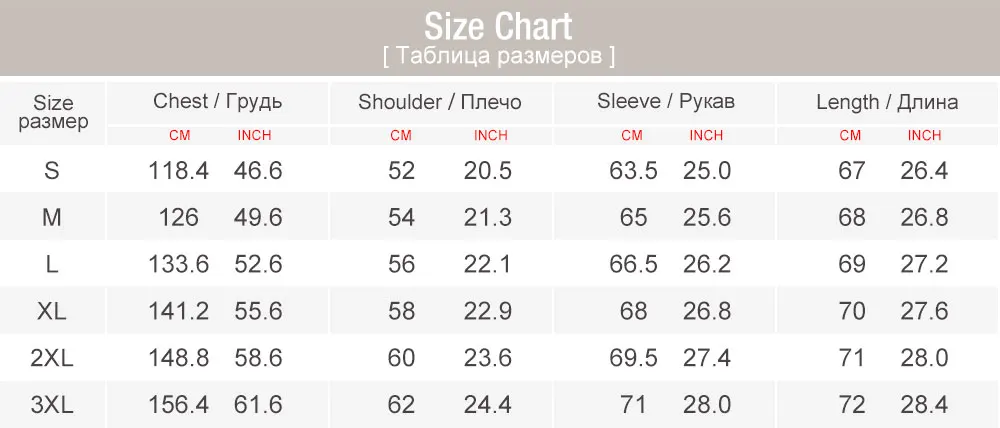The width and height of the screenshot is (1000, 428).
Task: Click chest value 118.4 for size S
Action: pyautogui.click(x=178, y=171)
